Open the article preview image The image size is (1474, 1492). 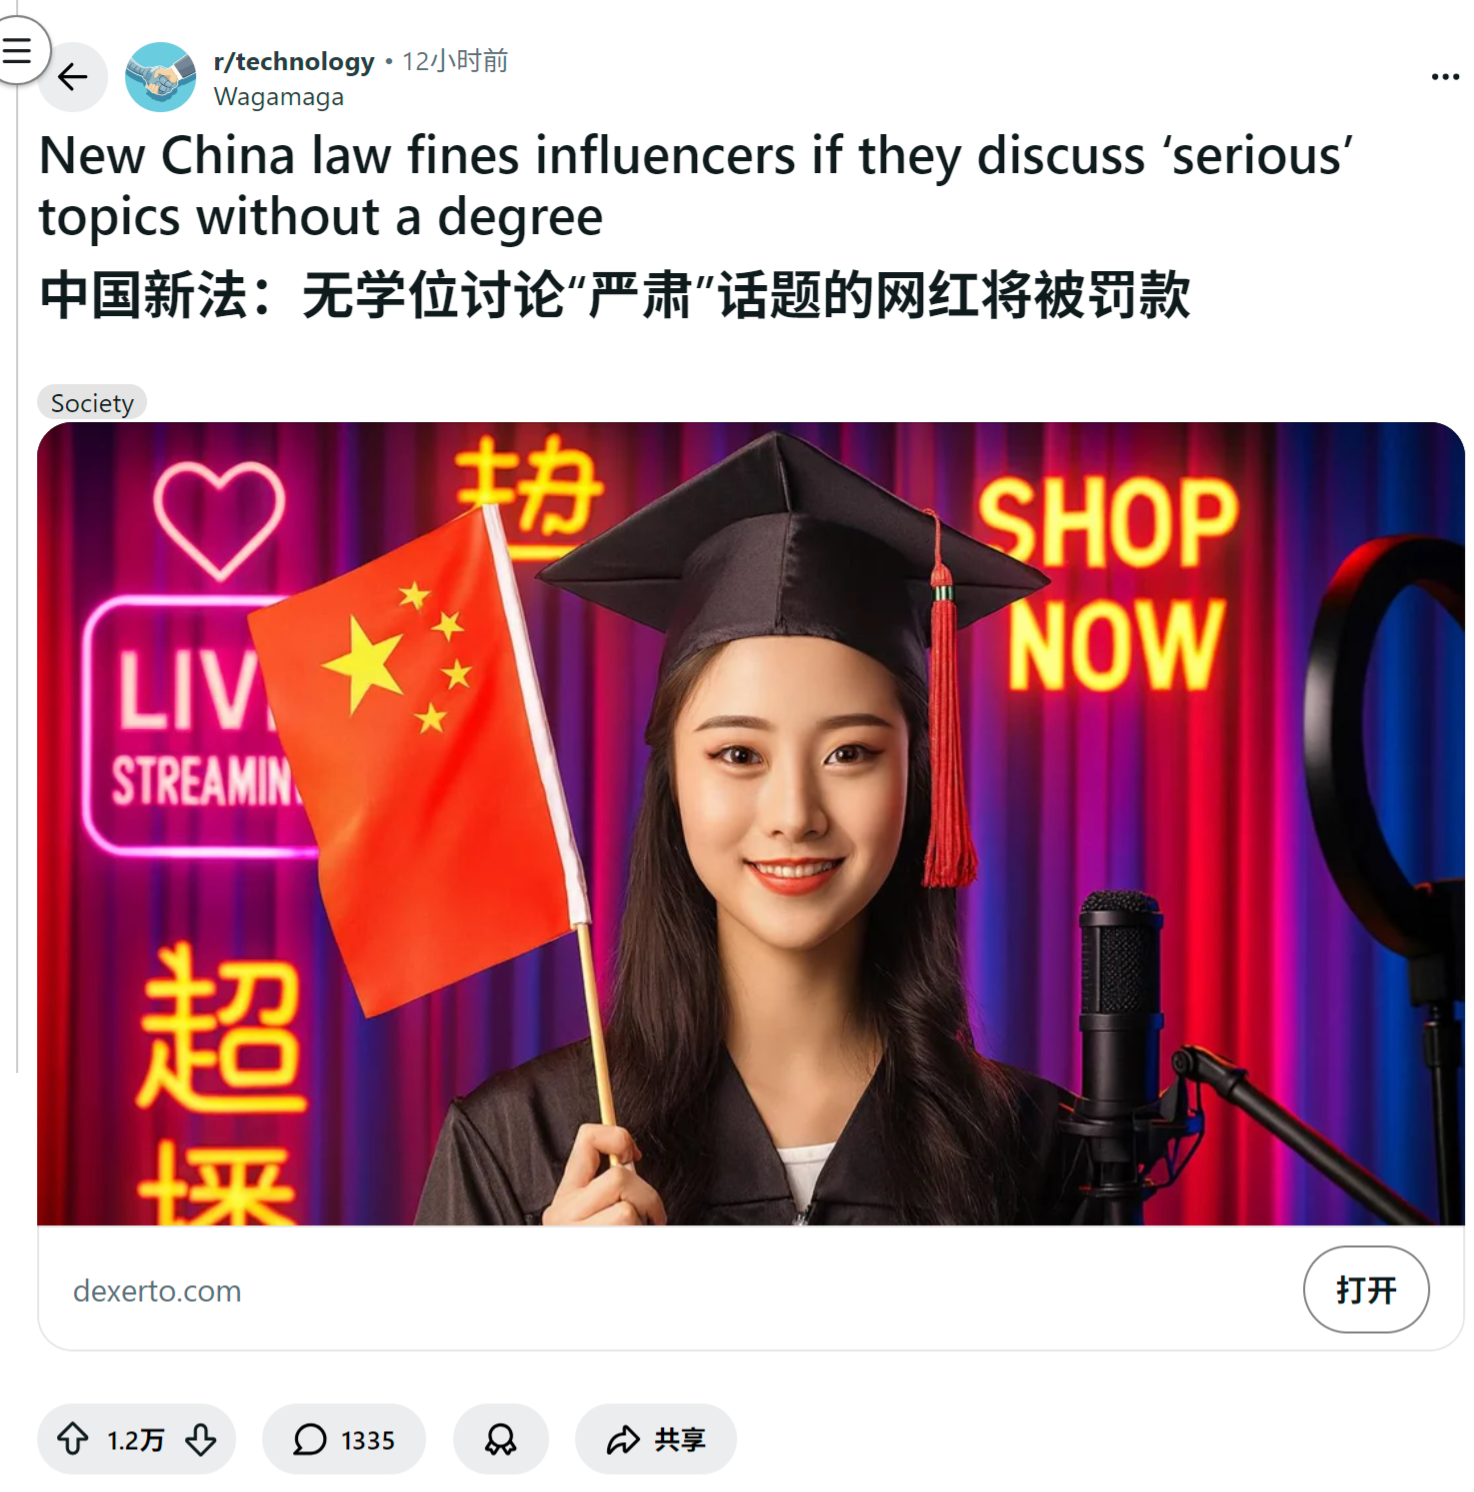point(751,824)
